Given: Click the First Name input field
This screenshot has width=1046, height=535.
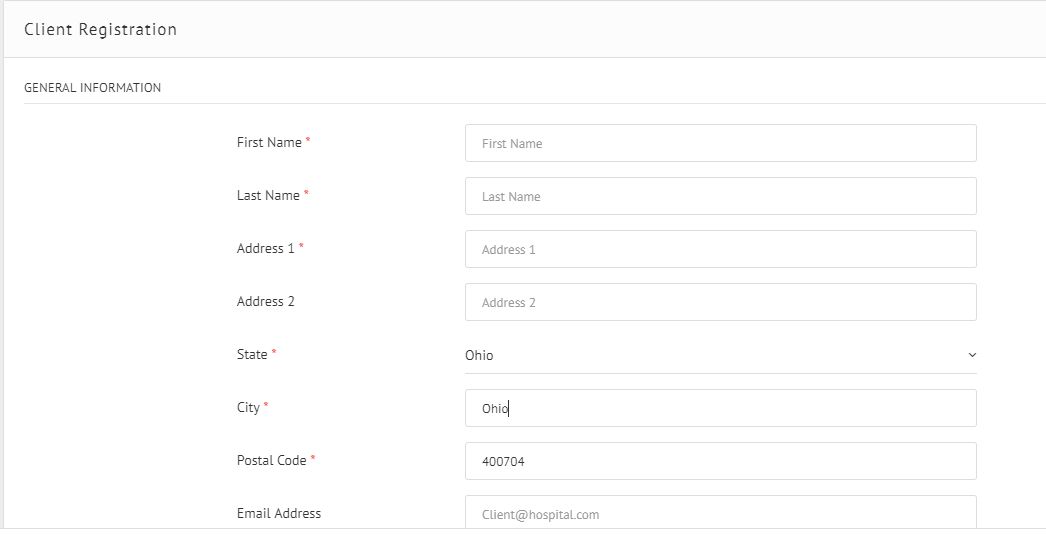Looking at the screenshot, I should pyautogui.click(x=720, y=143).
